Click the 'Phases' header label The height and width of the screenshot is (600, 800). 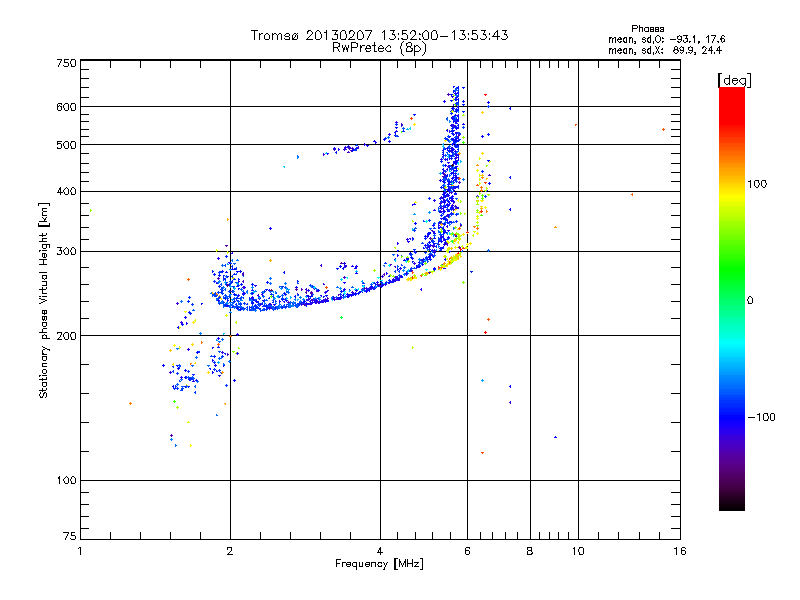coord(647,29)
